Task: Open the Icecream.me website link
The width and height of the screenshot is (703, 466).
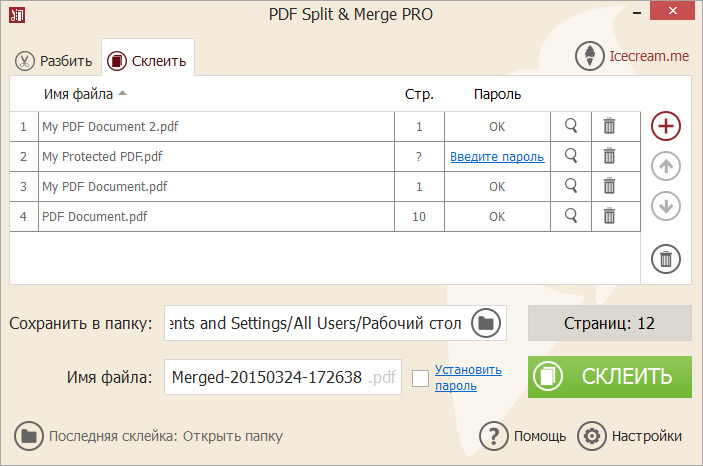Action: 649,56
